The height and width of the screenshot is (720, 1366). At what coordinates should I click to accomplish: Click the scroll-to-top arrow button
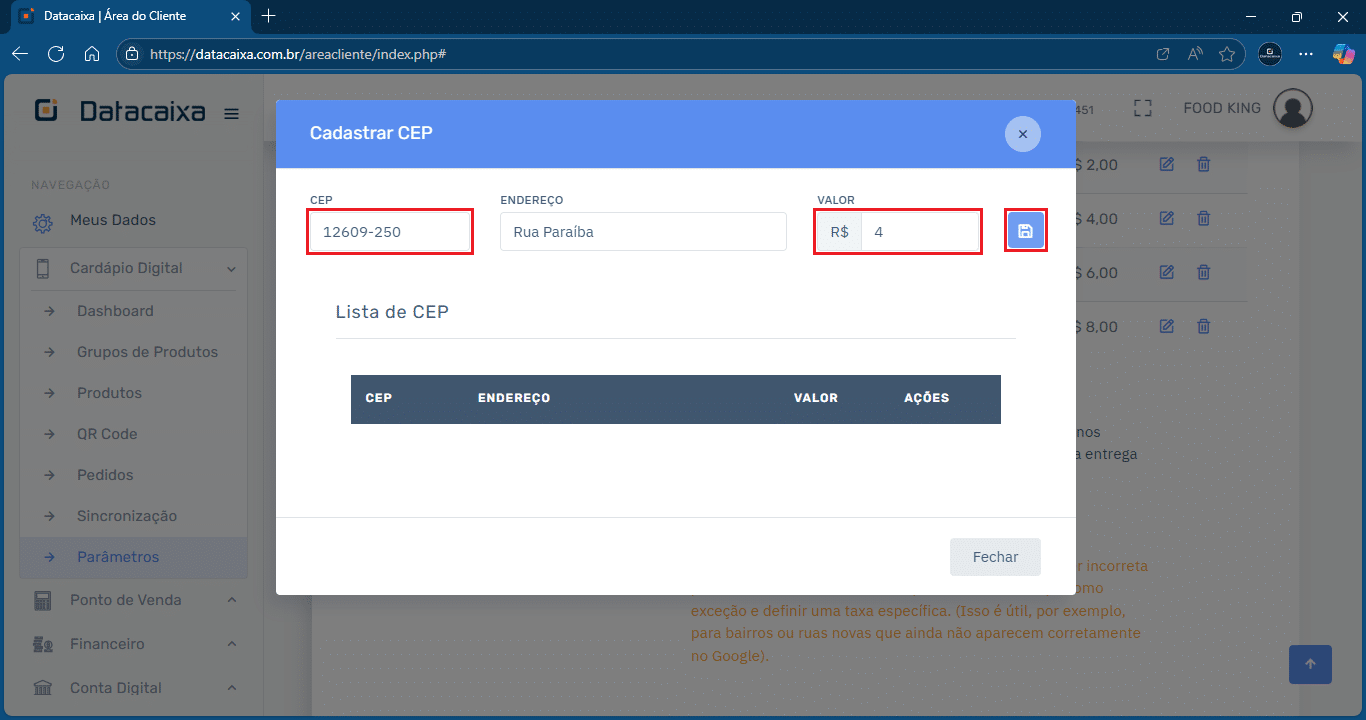point(1310,663)
